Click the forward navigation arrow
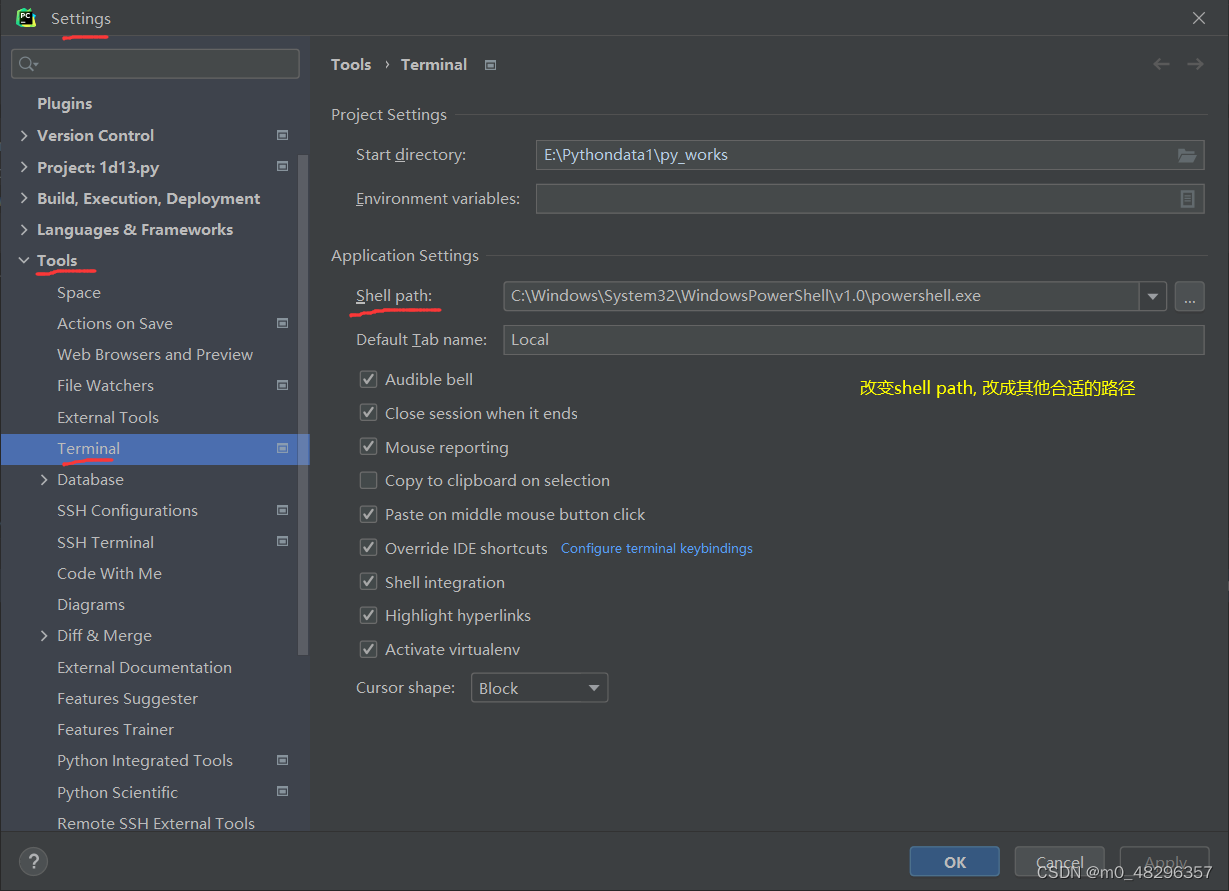The image size is (1229, 891). [1194, 63]
